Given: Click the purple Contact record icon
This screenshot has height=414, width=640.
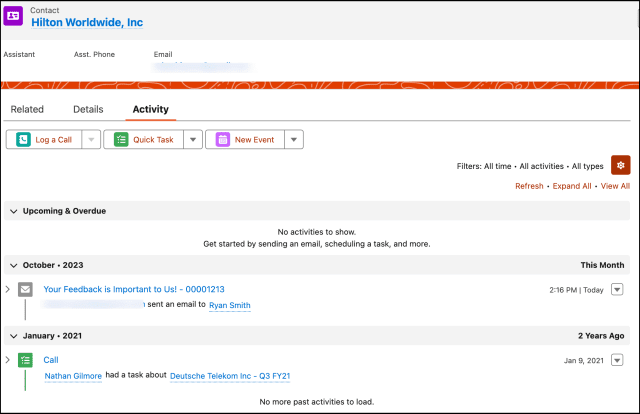Looking at the screenshot, I should tap(13, 16).
